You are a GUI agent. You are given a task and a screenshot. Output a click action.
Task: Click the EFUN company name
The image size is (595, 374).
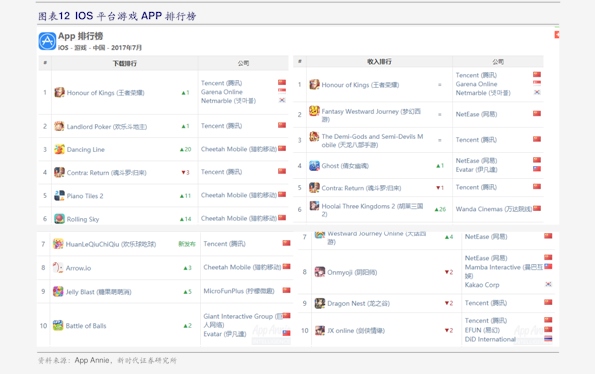482,330
